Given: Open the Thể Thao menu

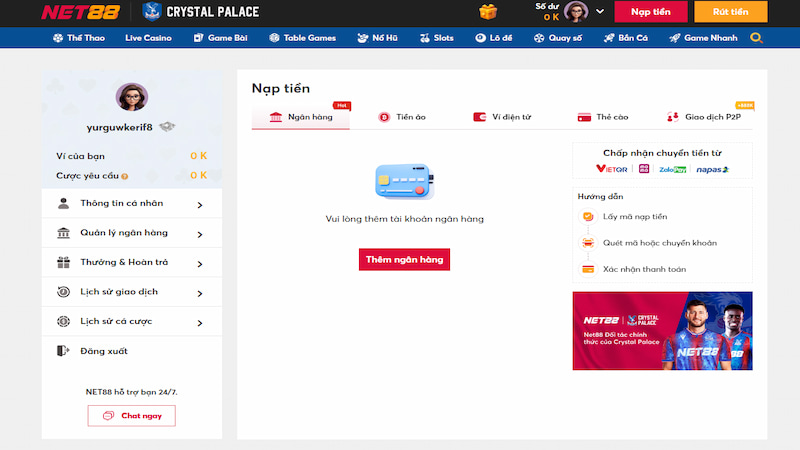Looking at the screenshot, I should (x=79, y=38).
